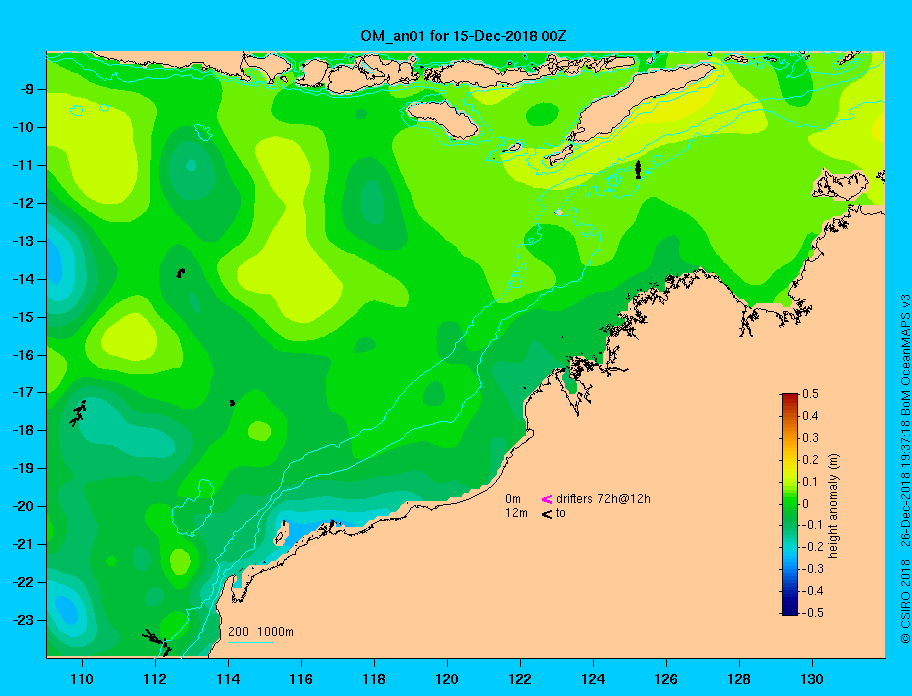Image resolution: width=912 pixels, height=696 pixels.
Task: Click the latitude label -18
Action: [x=23, y=430]
